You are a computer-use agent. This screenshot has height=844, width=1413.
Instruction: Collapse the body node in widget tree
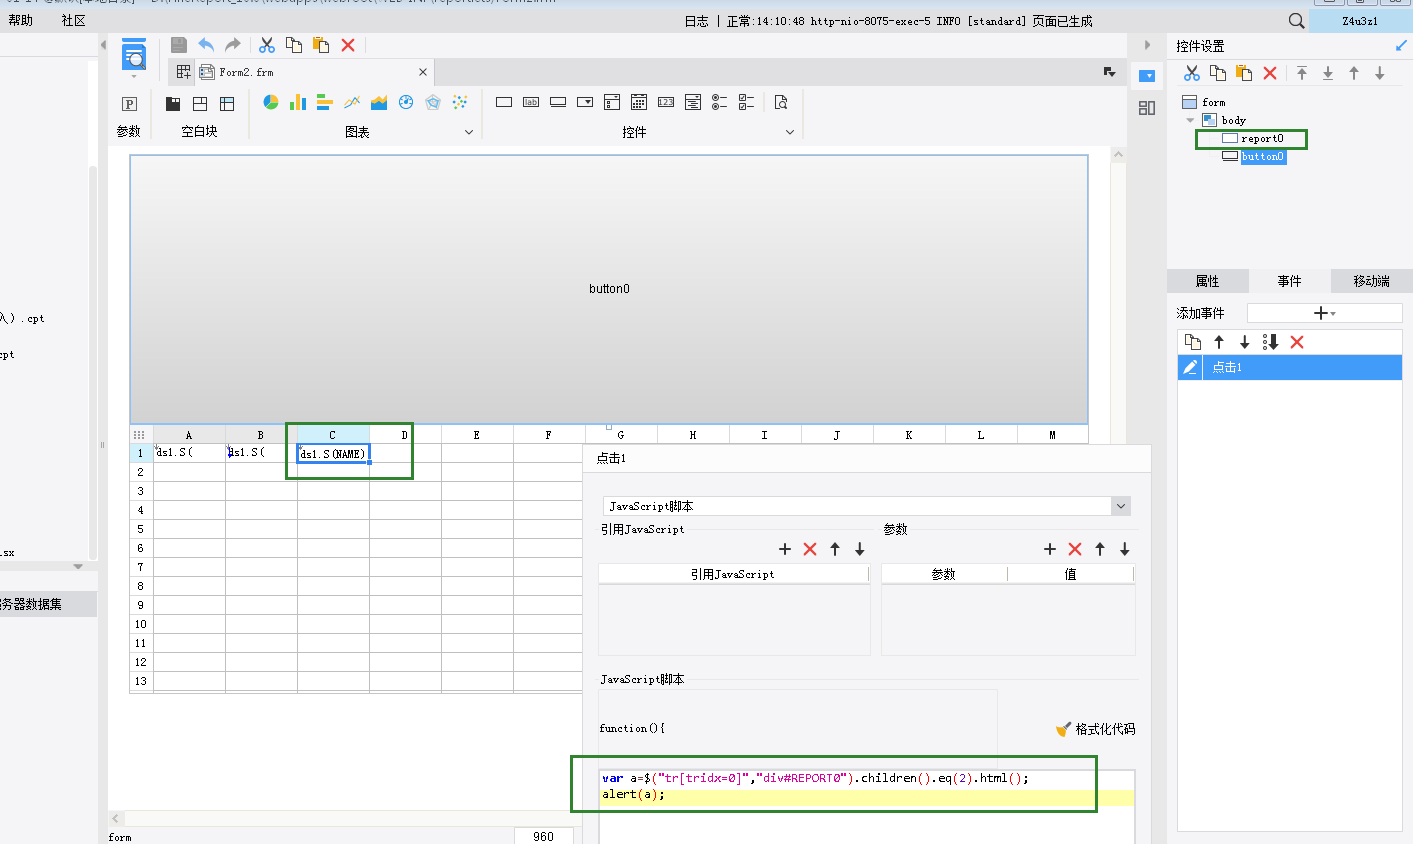(1190, 120)
